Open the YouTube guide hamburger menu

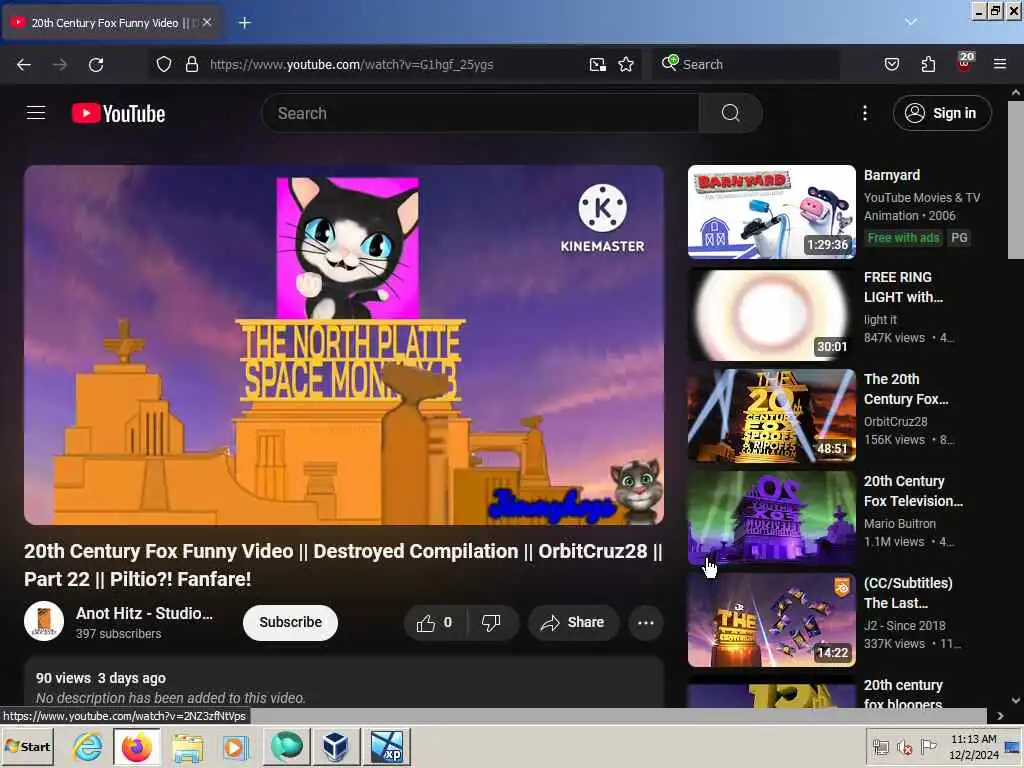(36, 113)
